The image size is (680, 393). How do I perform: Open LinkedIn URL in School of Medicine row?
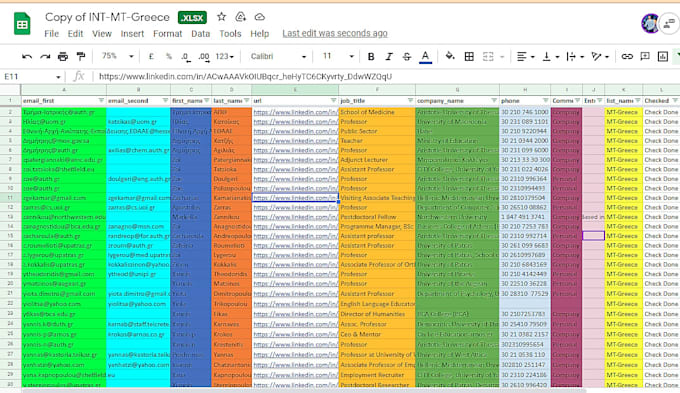(295, 112)
